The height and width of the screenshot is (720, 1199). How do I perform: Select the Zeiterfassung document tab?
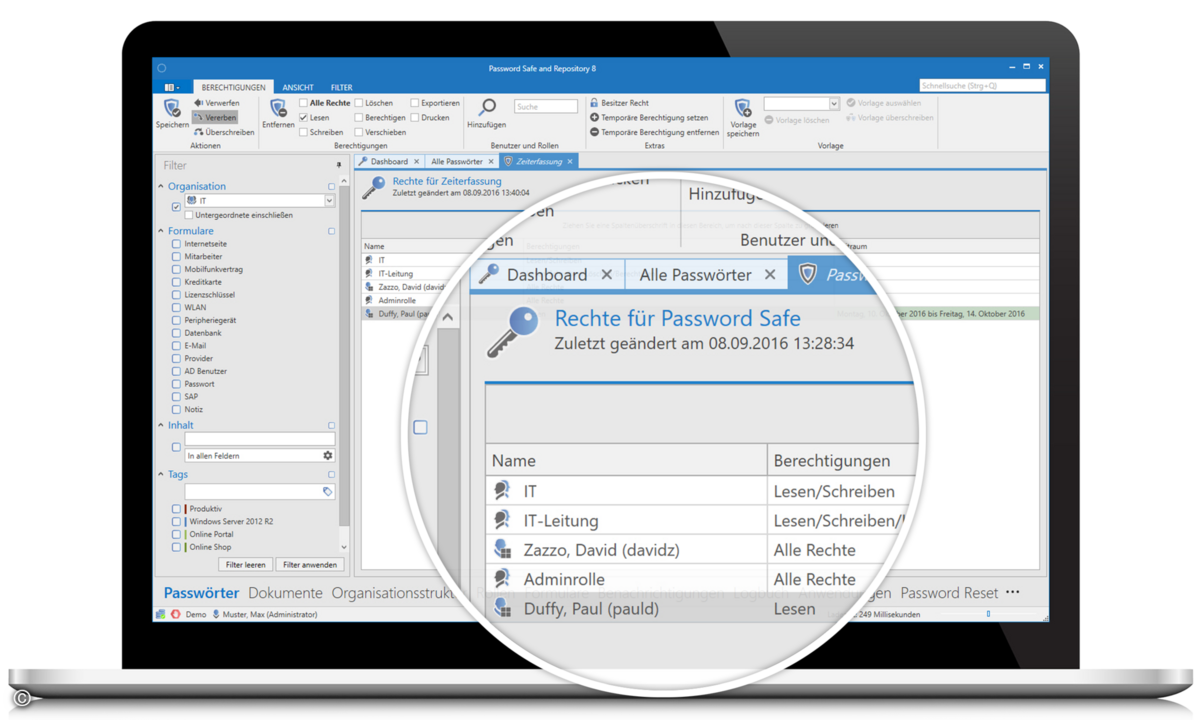pyautogui.click(x=538, y=161)
